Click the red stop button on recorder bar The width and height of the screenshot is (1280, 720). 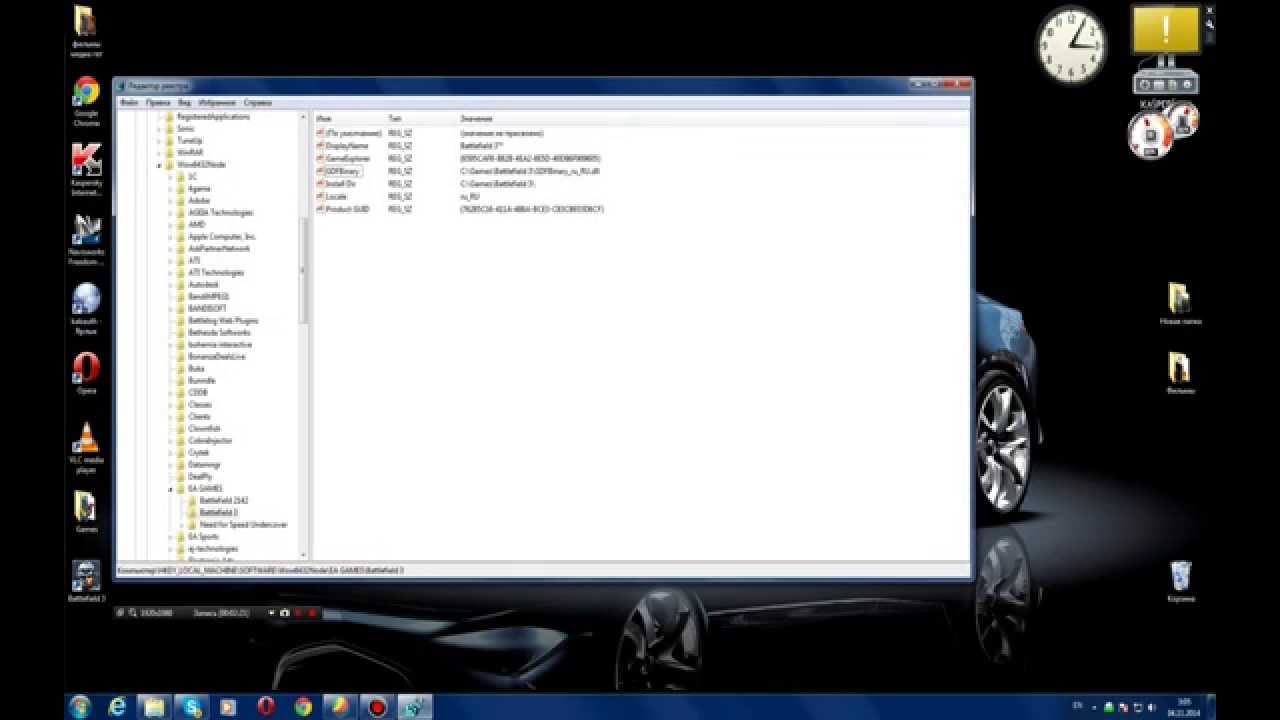click(312, 612)
